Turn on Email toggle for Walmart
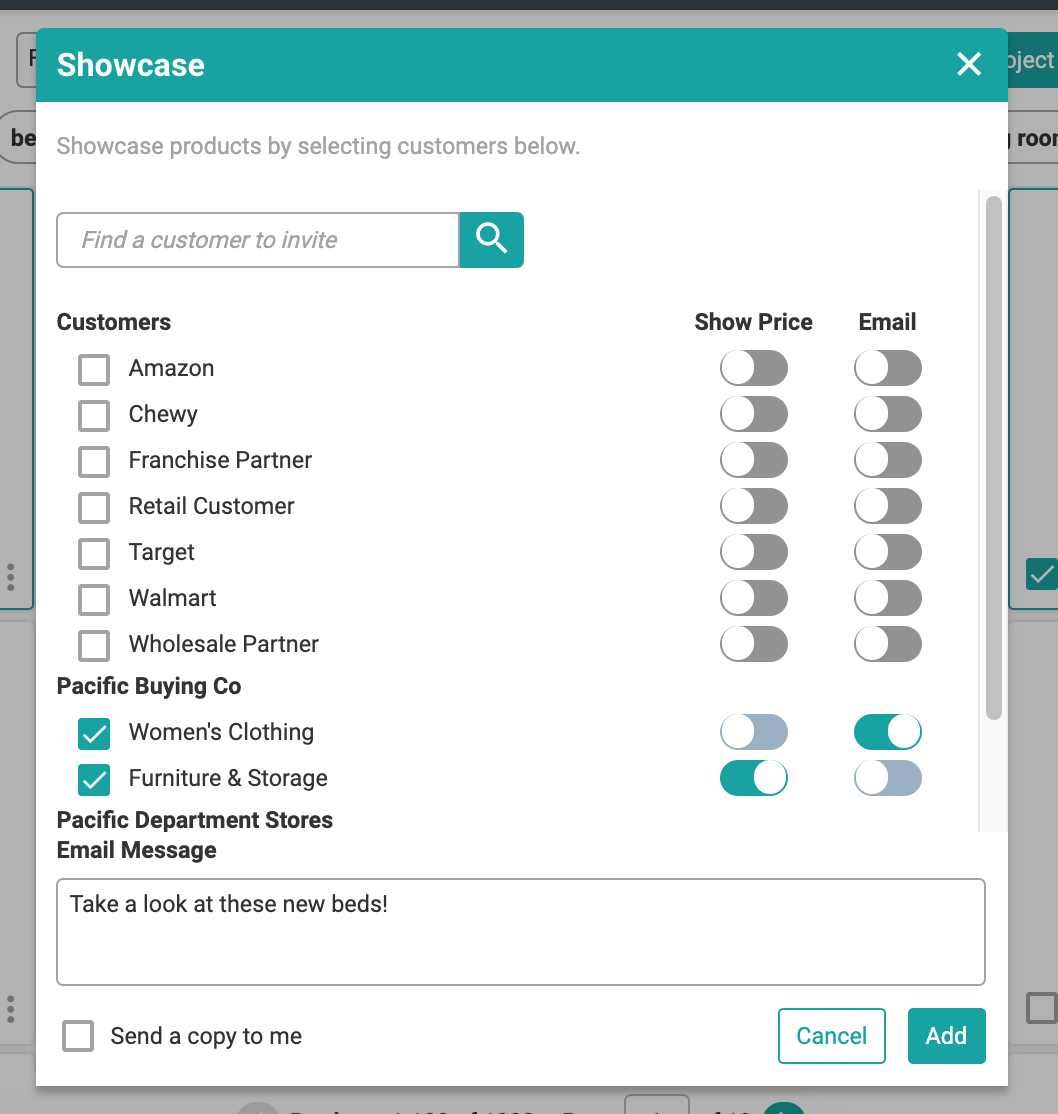This screenshot has width=1058, height=1114. tap(887, 598)
